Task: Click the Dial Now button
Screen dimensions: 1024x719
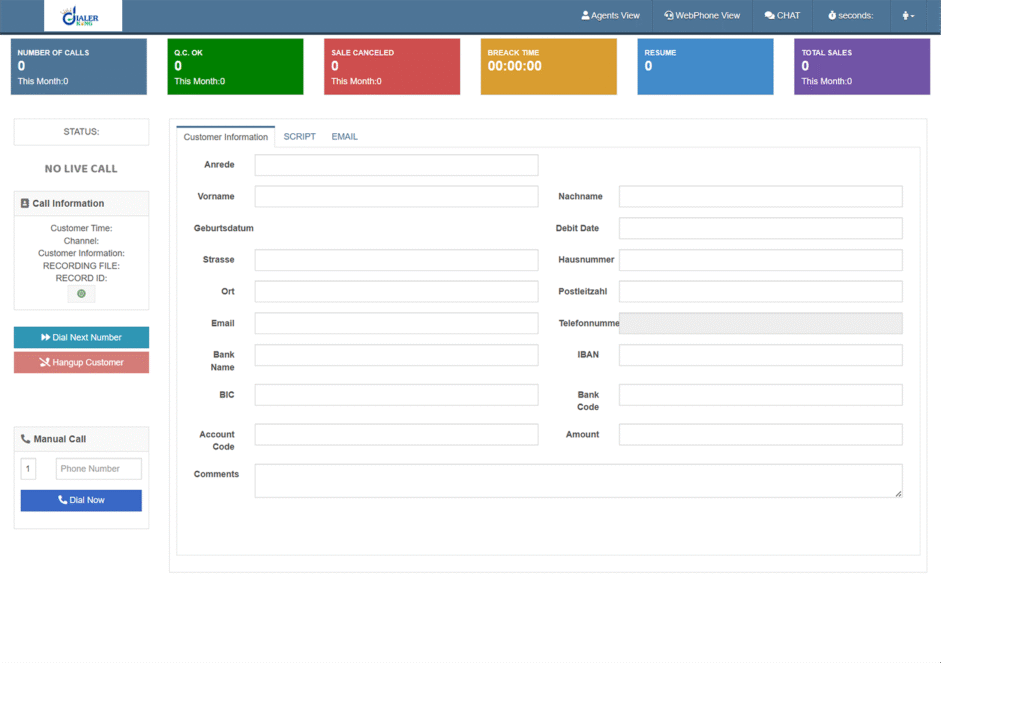Action: coord(81,500)
